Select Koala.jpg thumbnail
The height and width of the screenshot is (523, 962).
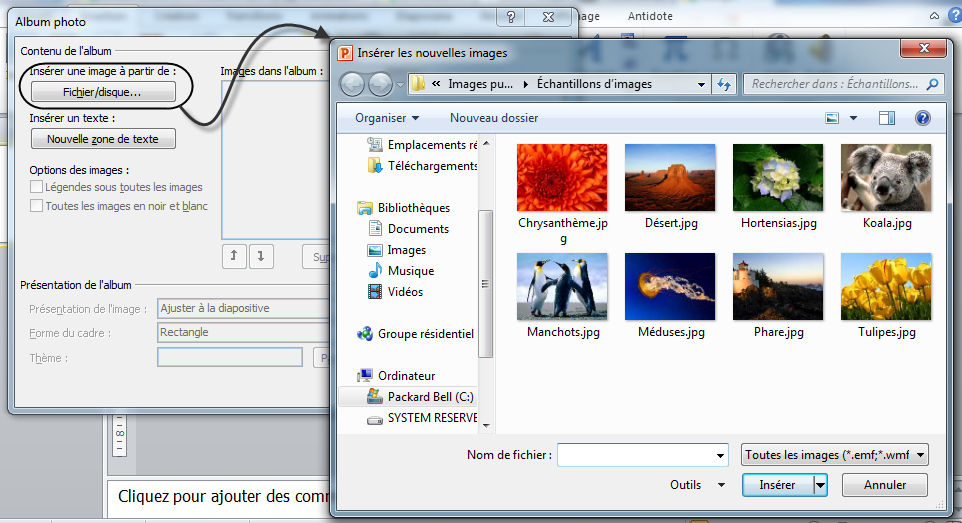[886, 178]
